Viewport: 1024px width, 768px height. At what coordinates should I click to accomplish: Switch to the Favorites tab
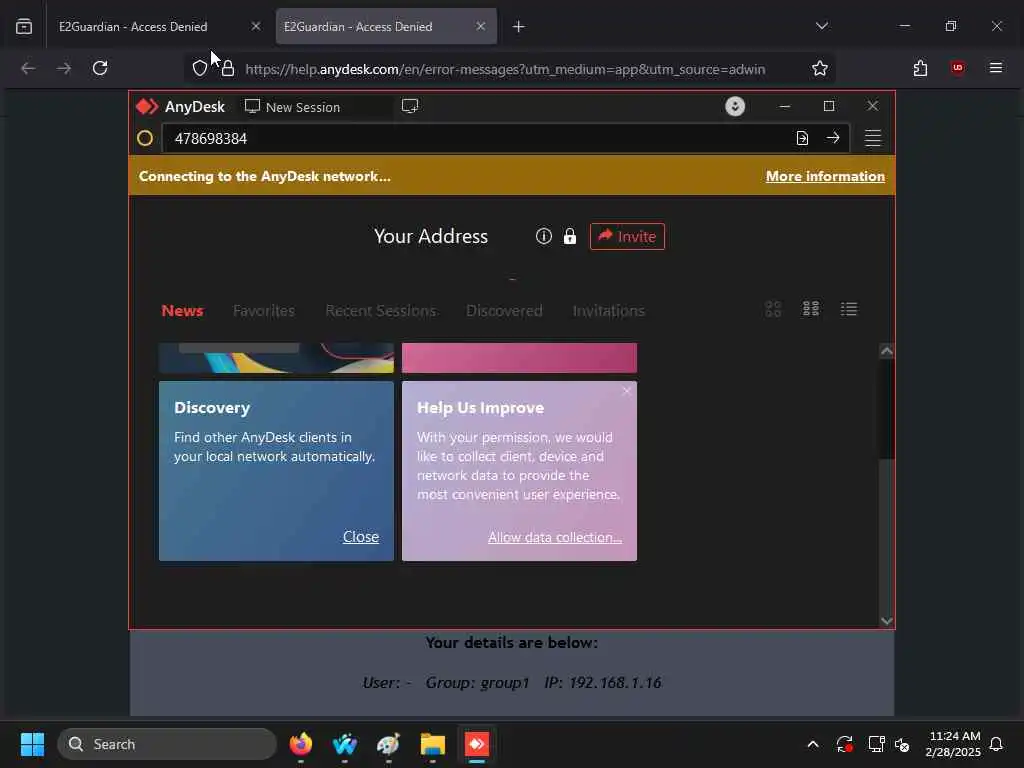[x=264, y=311]
